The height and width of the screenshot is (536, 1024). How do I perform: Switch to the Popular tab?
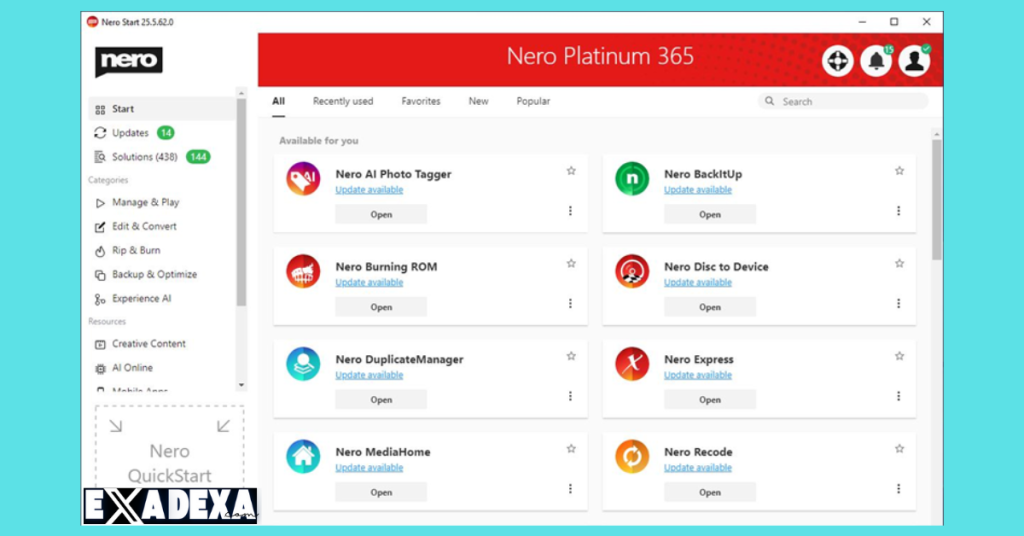coord(533,101)
